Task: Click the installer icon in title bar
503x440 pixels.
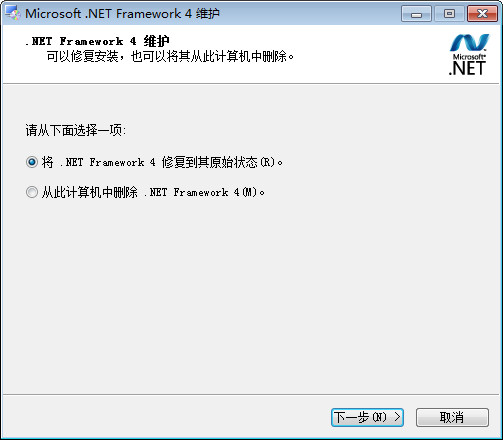Action: click(13, 13)
